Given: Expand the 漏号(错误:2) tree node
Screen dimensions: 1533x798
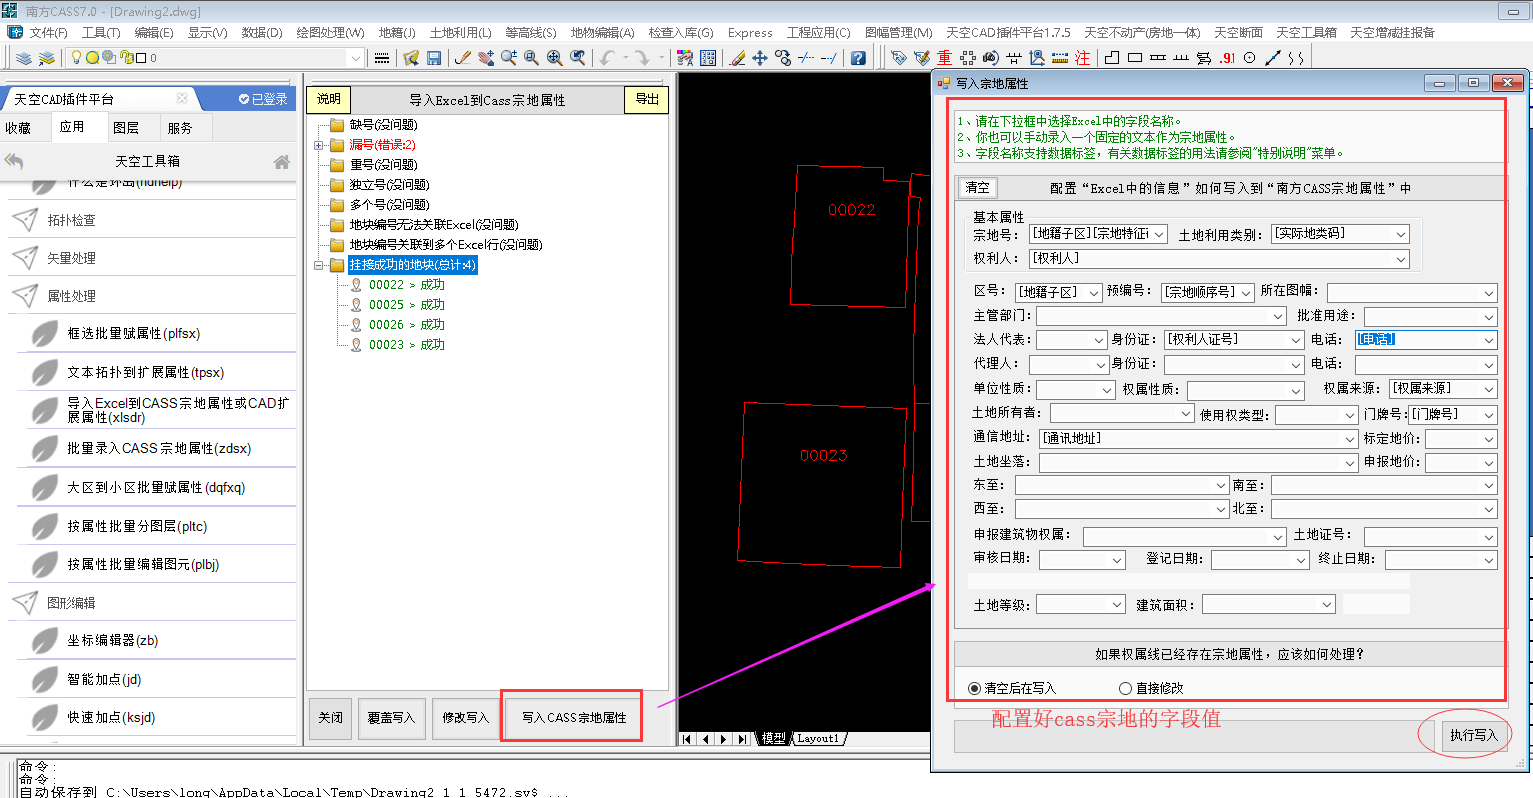Looking at the screenshot, I should (x=319, y=145).
